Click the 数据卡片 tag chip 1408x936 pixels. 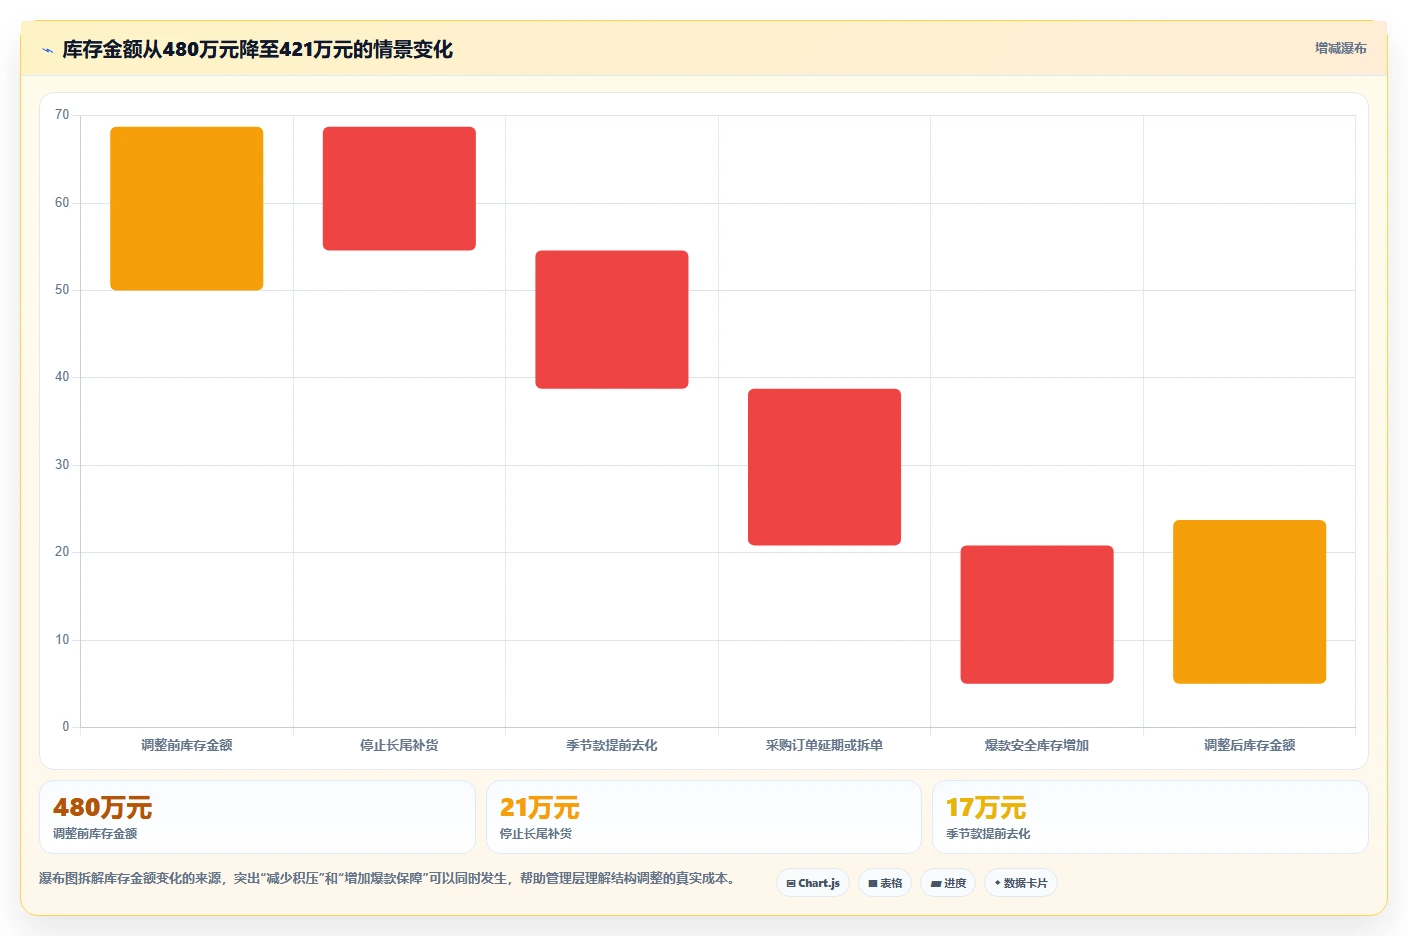[1021, 883]
